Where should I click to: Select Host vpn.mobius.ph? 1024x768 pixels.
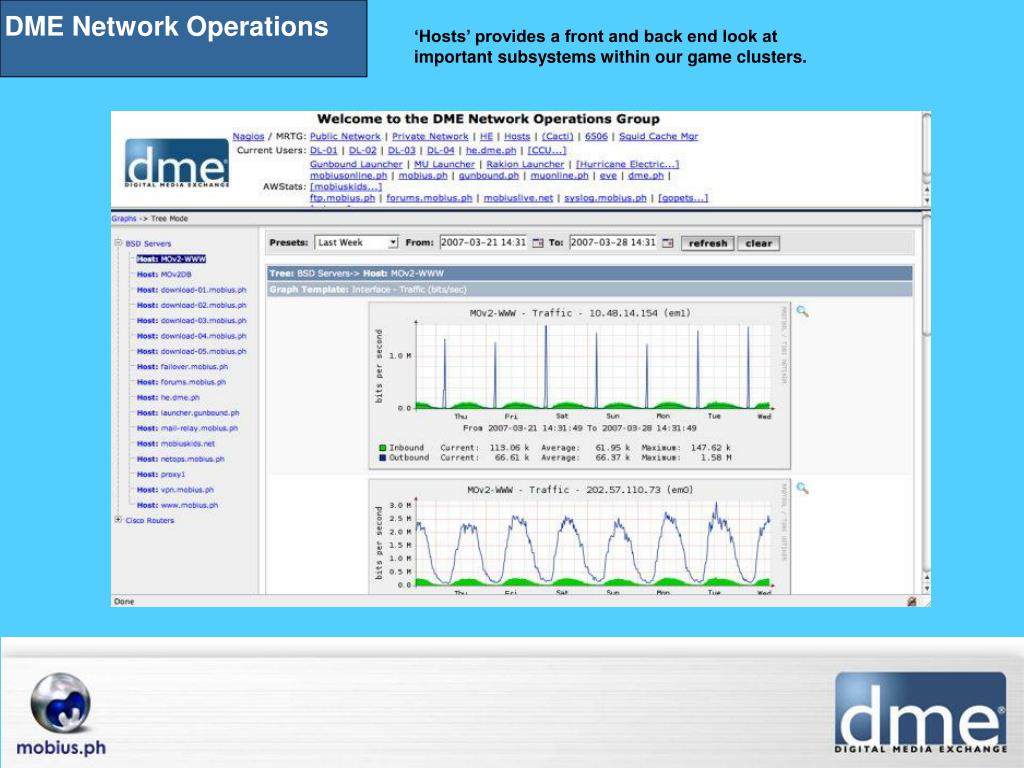tap(175, 490)
